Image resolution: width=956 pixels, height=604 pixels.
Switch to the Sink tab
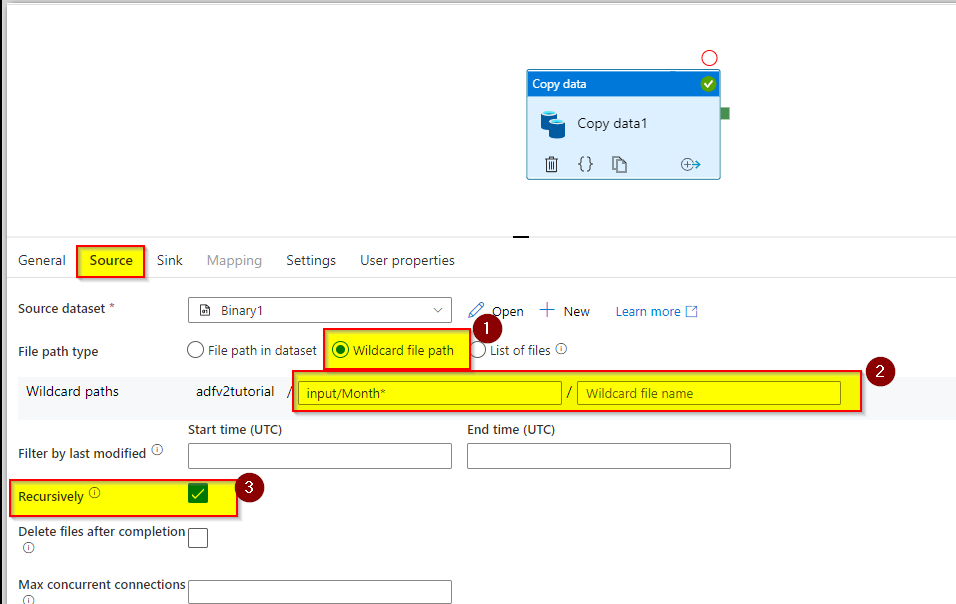point(169,260)
